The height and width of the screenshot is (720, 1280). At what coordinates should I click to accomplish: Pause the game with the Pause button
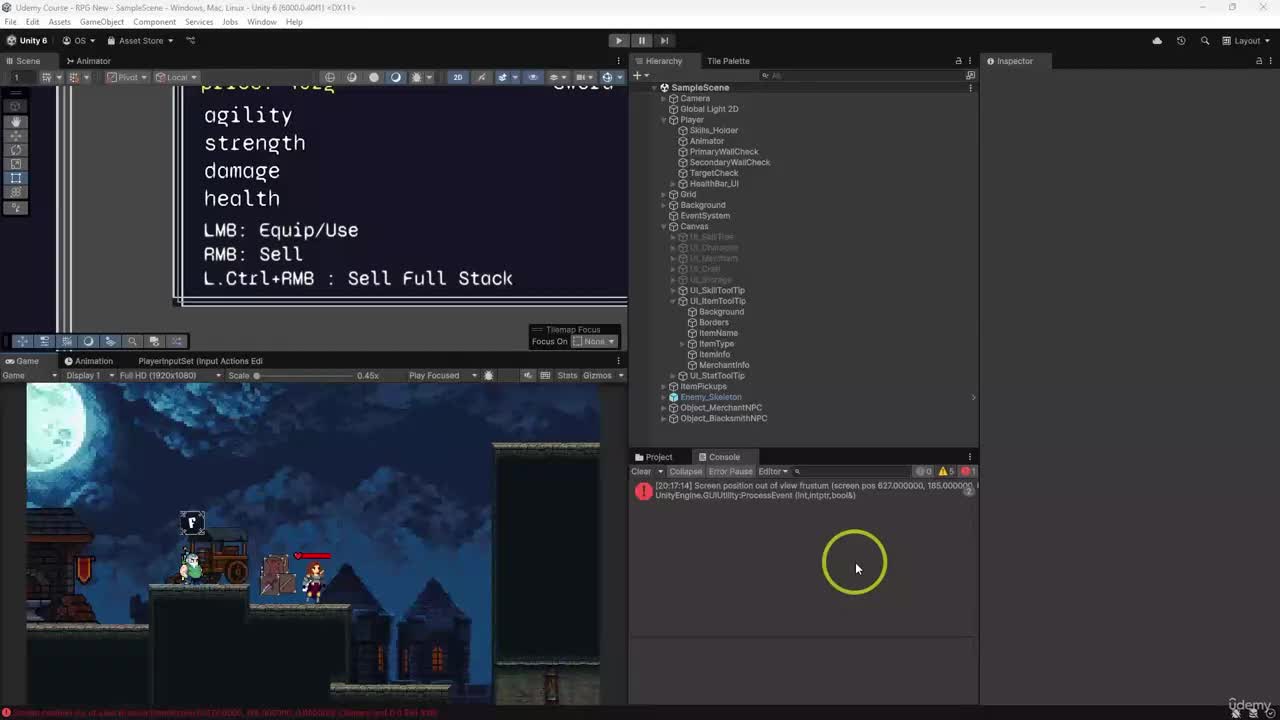(642, 41)
